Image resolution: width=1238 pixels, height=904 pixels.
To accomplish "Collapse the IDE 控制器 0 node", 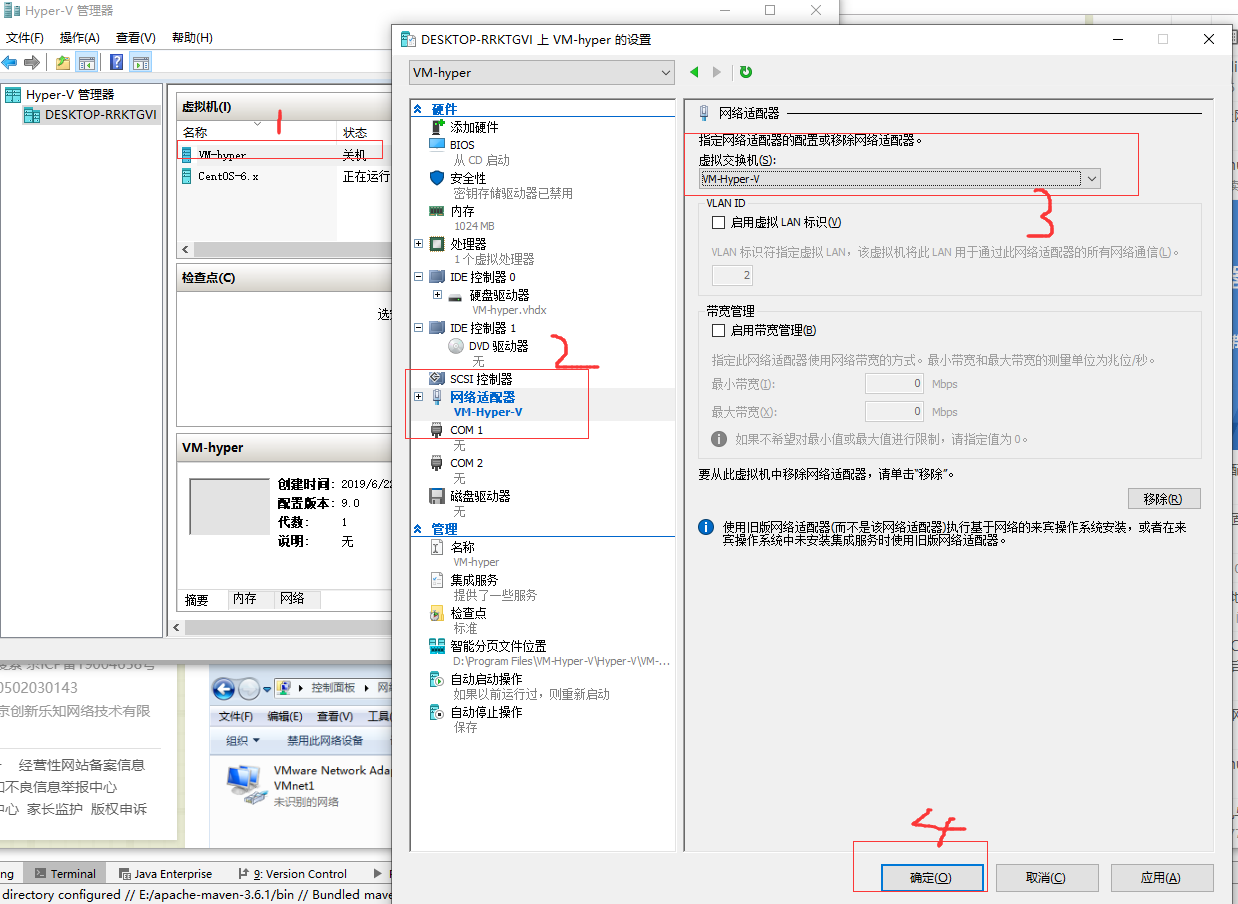I will click(x=418, y=277).
